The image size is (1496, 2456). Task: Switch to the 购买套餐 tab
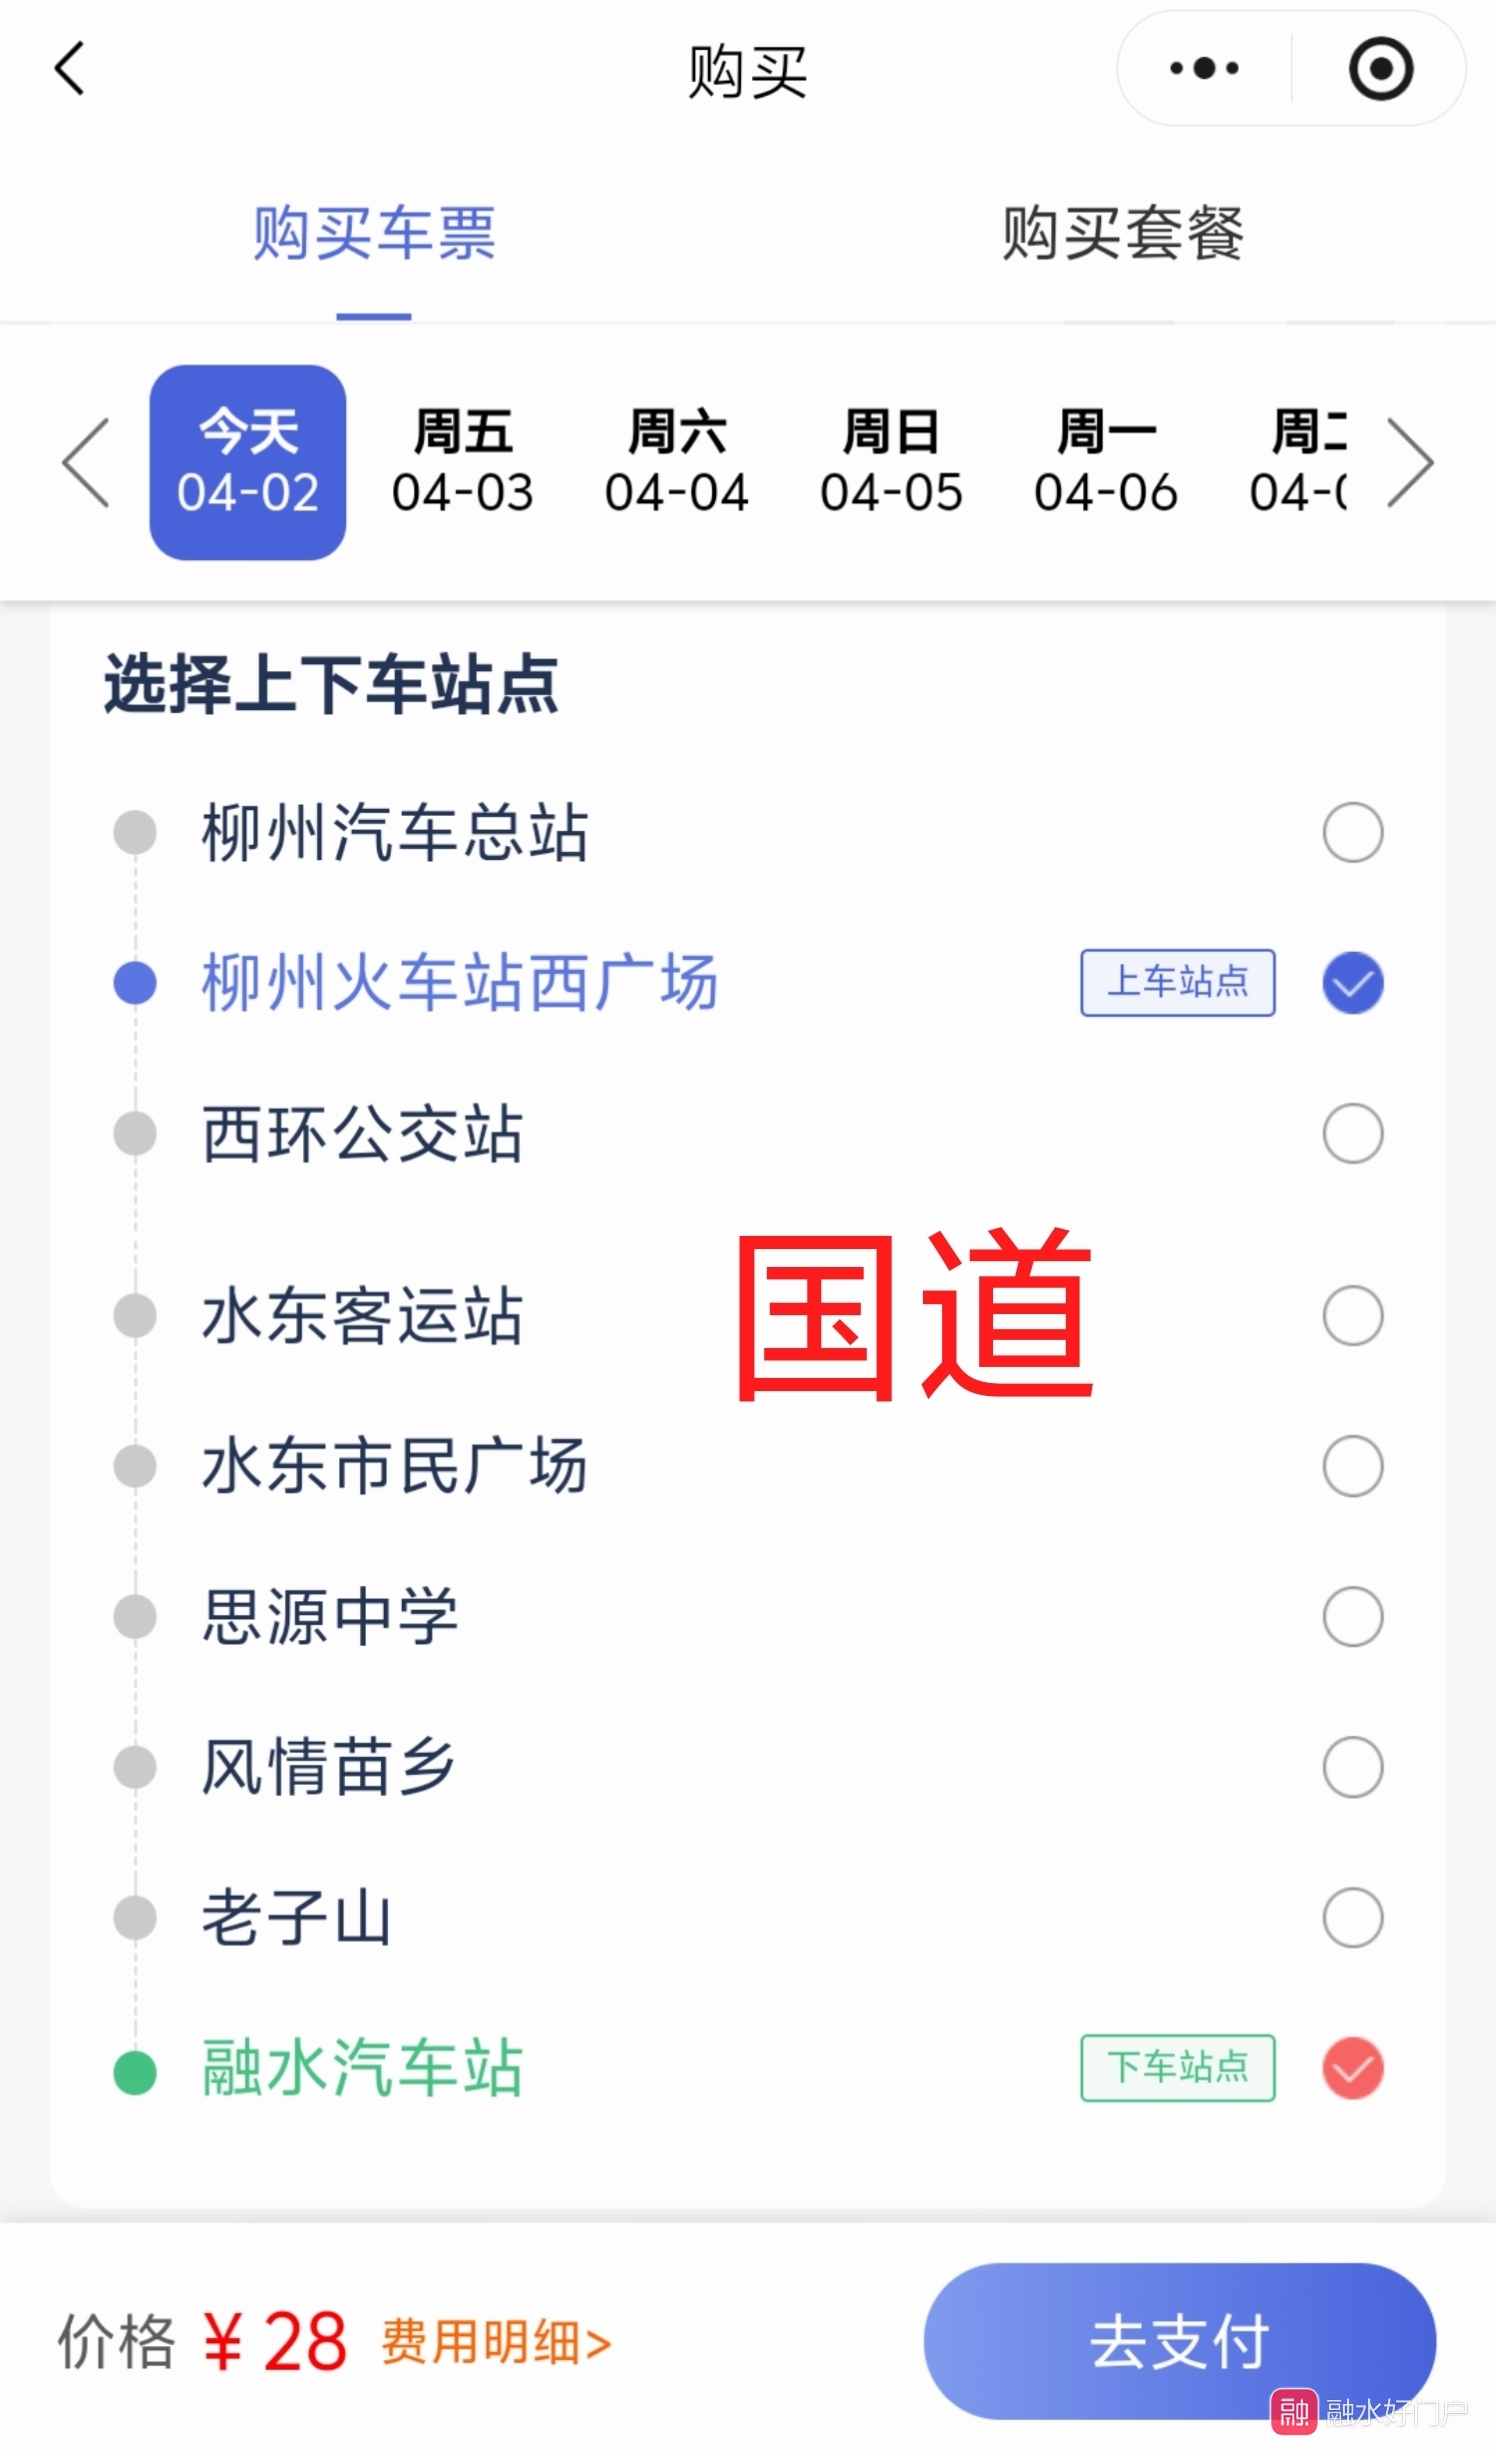click(x=1122, y=234)
